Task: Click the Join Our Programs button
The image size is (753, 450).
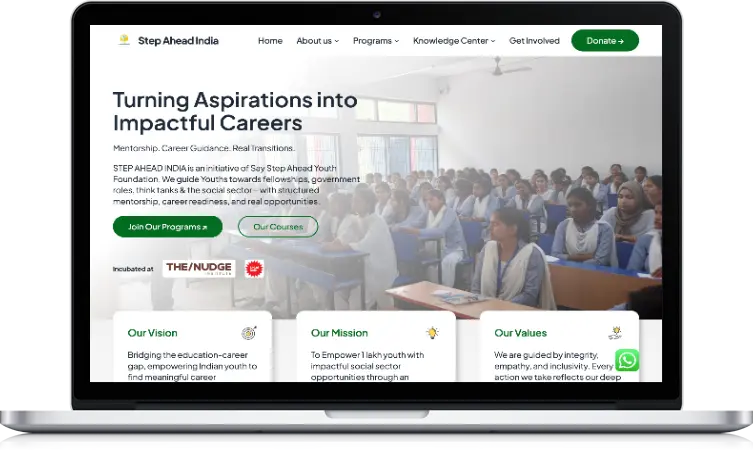Action: coord(168,227)
